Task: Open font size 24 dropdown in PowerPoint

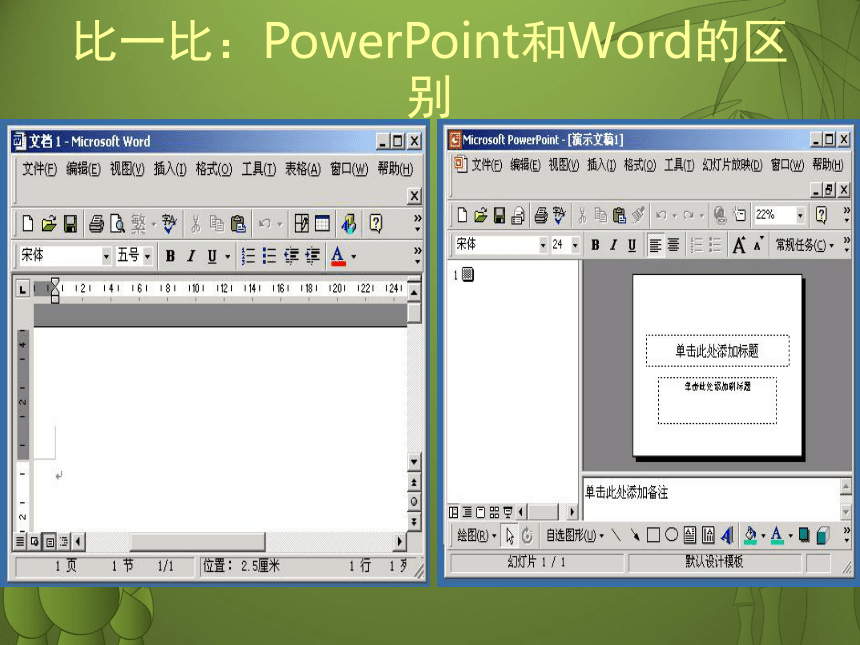Action: (x=575, y=245)
